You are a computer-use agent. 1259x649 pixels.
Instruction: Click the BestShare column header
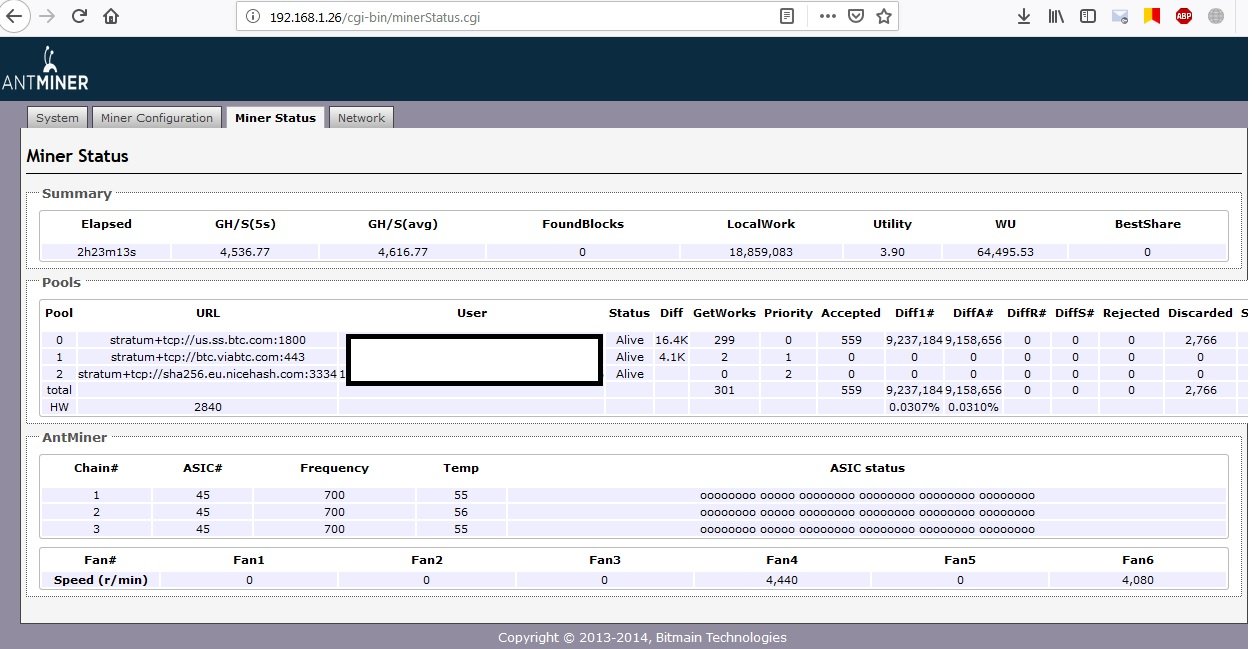click(1147, 224)
